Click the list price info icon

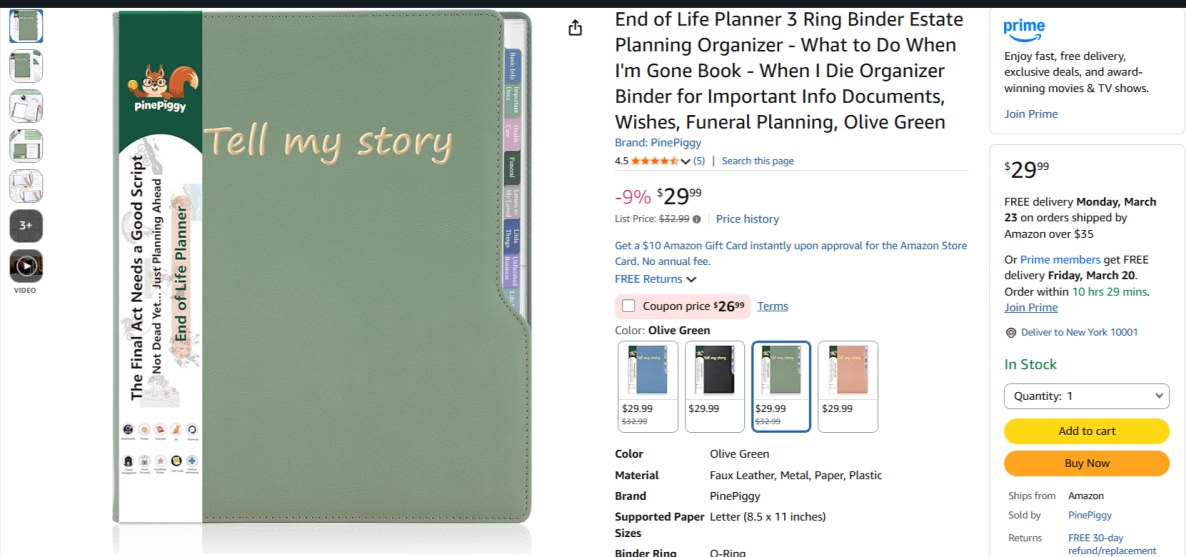click(x=697, y=219)
